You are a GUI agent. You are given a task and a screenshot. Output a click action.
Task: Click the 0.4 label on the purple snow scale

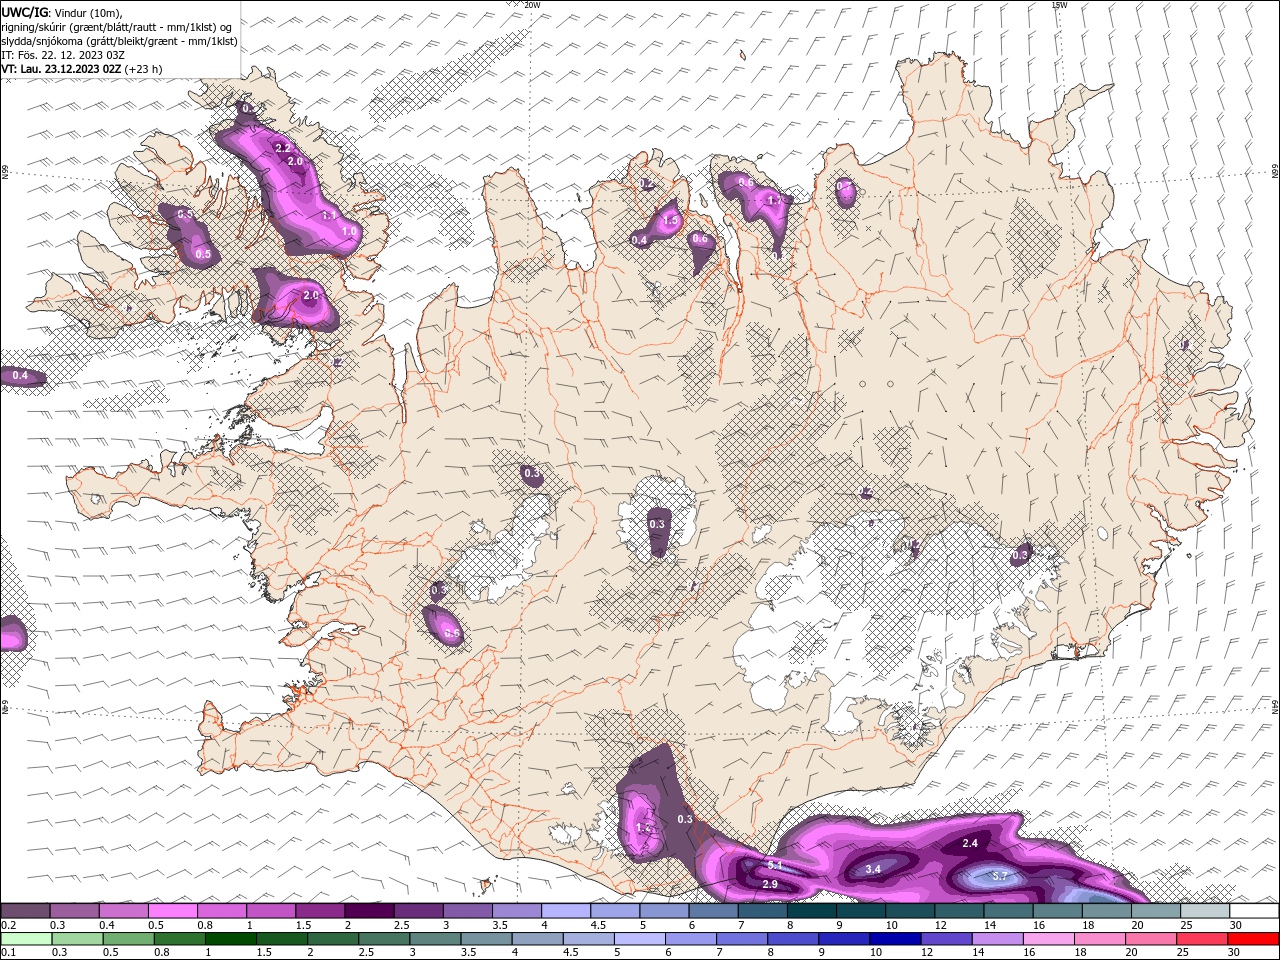108,925
